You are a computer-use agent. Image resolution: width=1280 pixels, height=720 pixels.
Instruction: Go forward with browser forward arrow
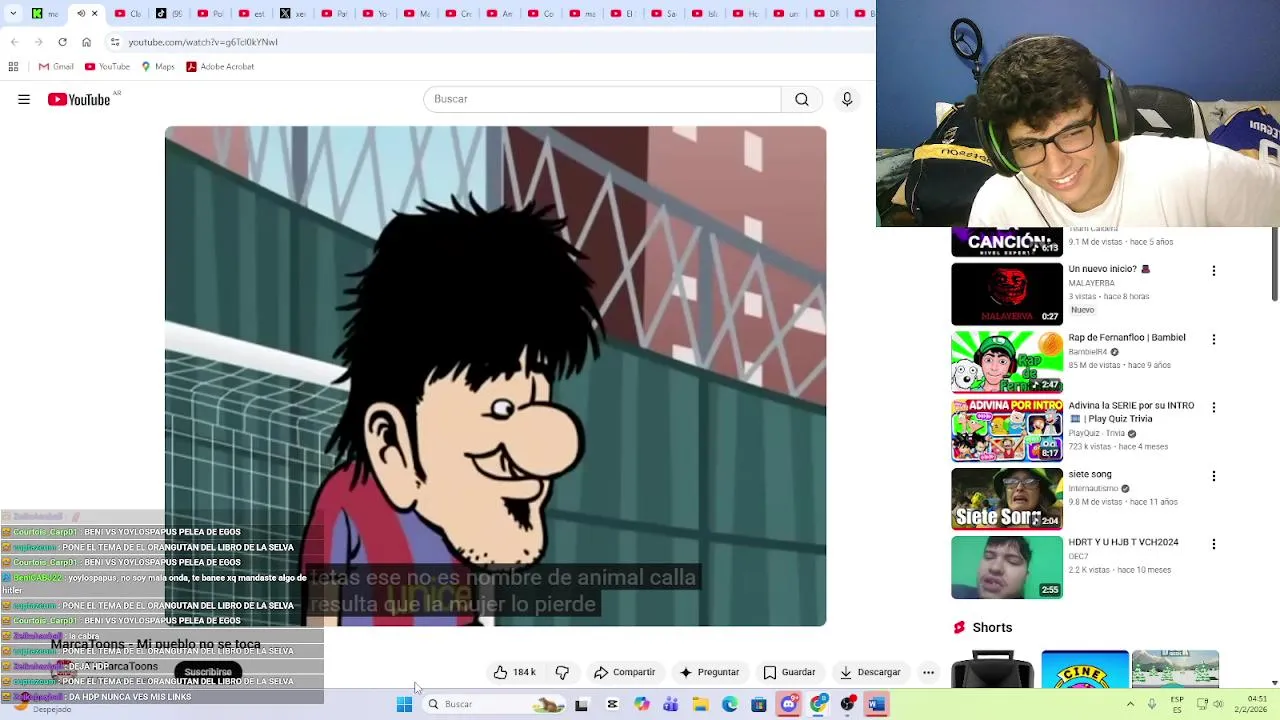coord(38,42)
